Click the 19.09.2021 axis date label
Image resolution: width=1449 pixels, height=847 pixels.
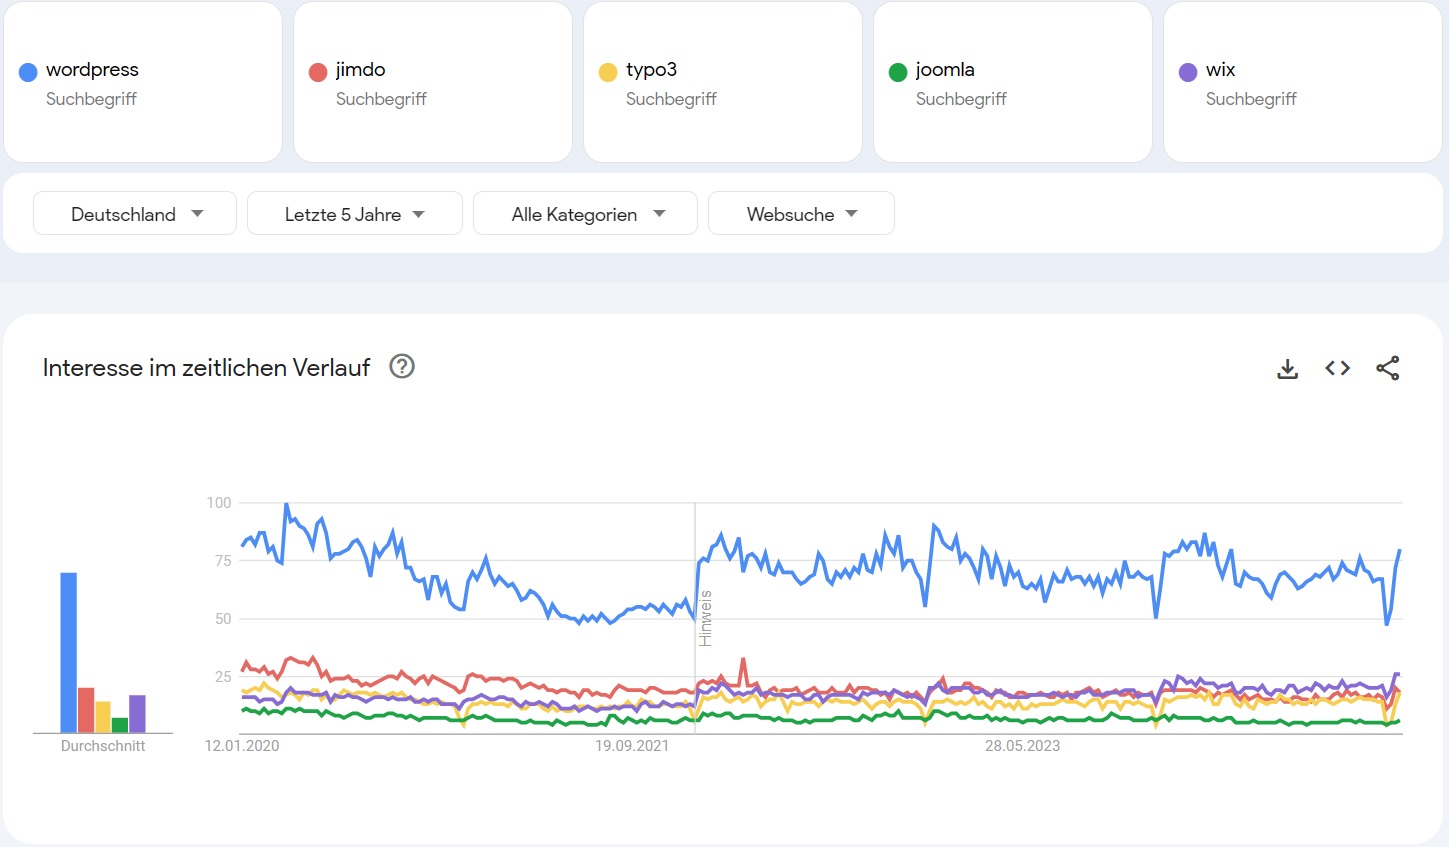pos(632,746)
